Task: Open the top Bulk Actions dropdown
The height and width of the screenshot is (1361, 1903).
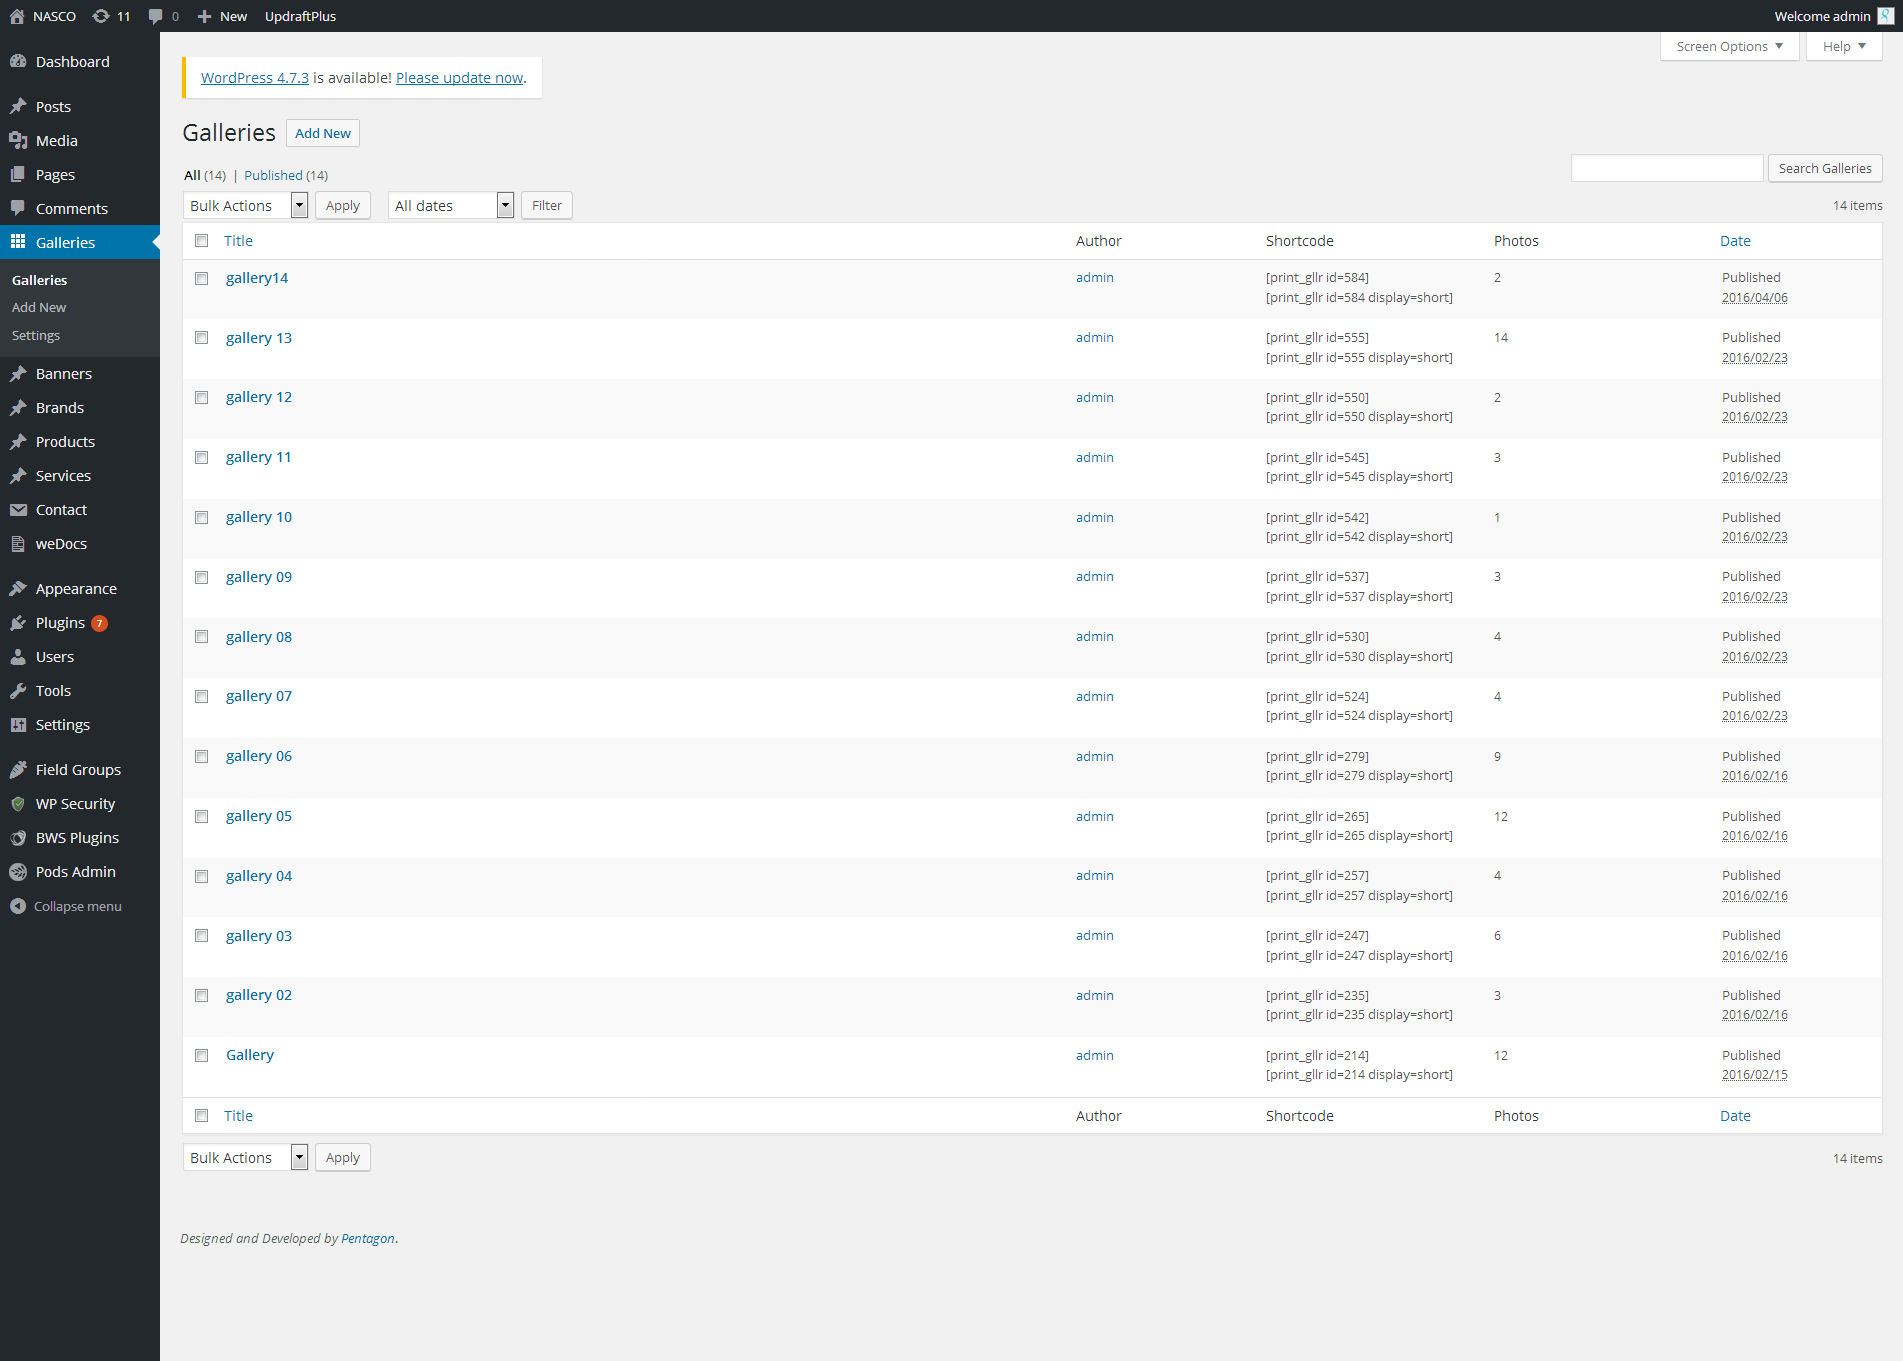Action: [245, 206]
